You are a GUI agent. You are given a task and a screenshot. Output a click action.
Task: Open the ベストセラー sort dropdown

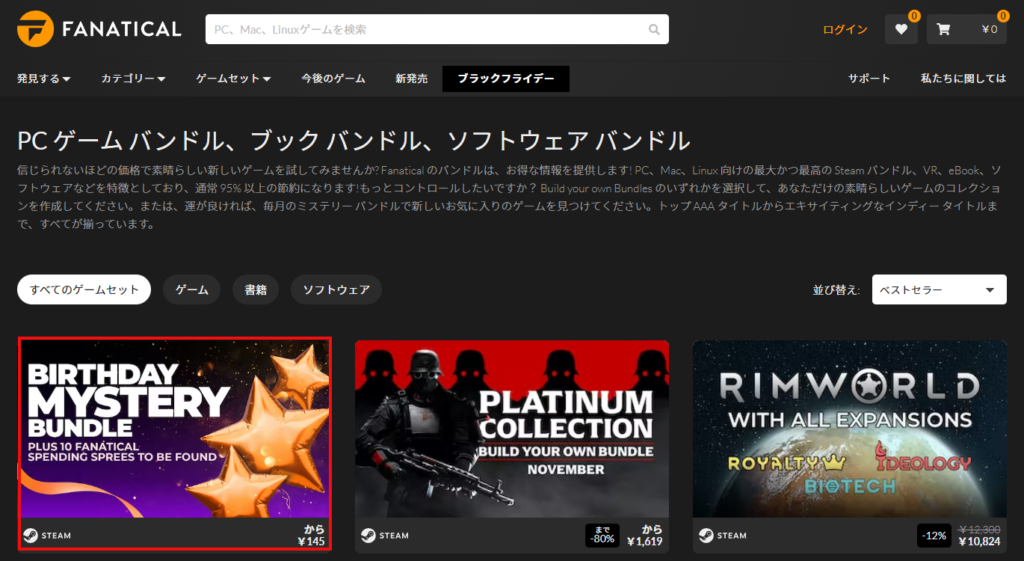939,290
